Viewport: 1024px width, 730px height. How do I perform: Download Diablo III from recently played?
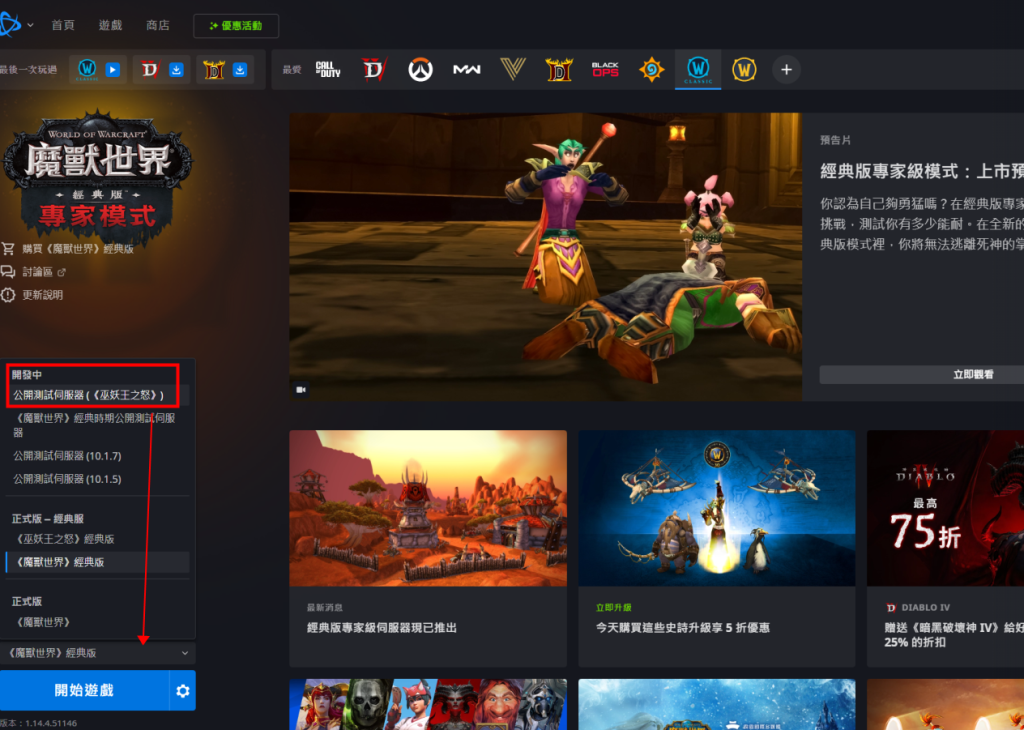[x=240, y=69]
